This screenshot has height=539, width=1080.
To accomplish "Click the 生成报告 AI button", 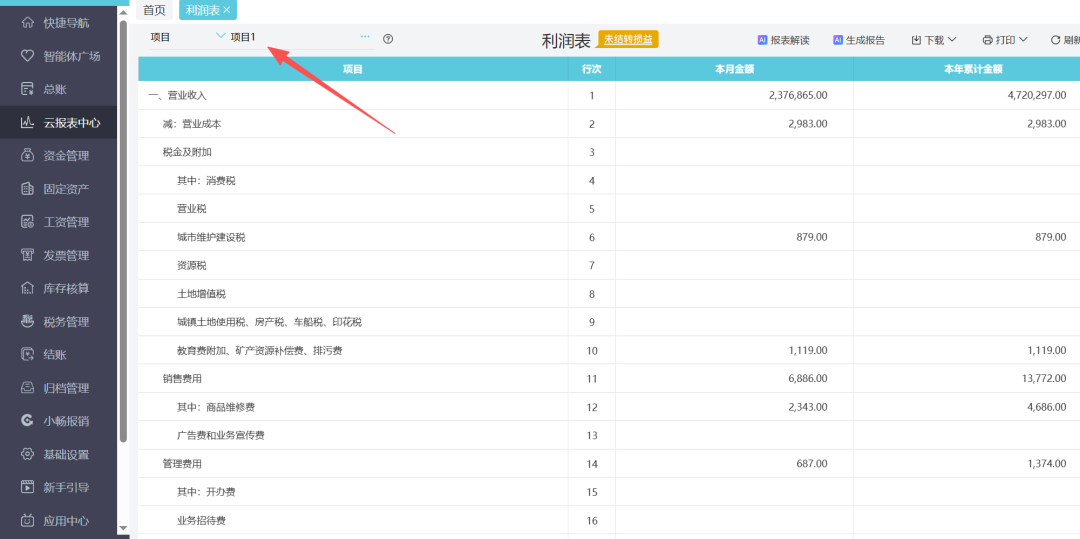I will coord(858,40).
